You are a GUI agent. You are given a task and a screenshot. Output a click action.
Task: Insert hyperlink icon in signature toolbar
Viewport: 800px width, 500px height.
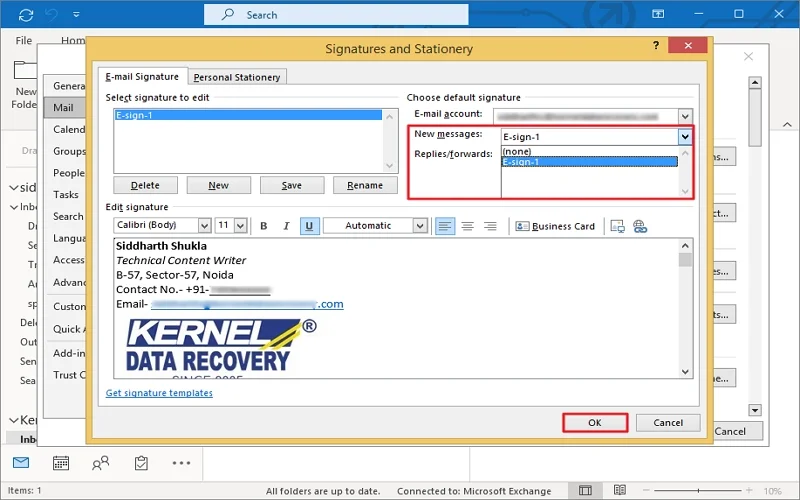pyautogui.click(x=640, y=226)
